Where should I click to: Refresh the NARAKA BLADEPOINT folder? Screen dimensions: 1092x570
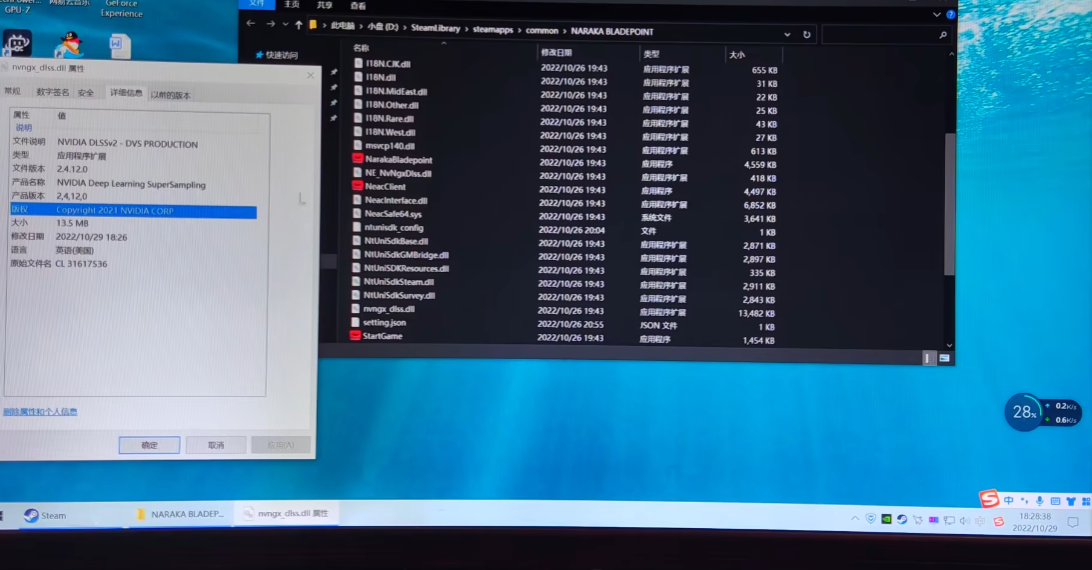pos(806,34)
